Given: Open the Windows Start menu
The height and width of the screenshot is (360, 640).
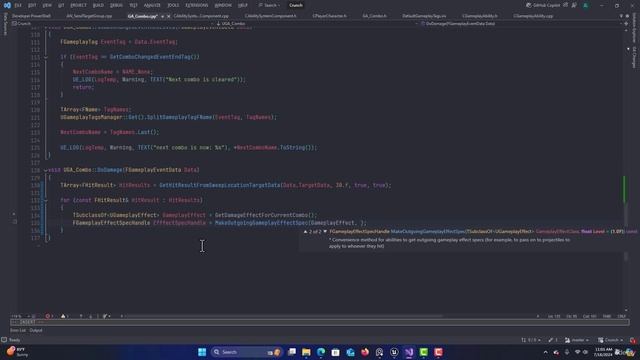Looking at the screenshot, I should tap(202, 352).
